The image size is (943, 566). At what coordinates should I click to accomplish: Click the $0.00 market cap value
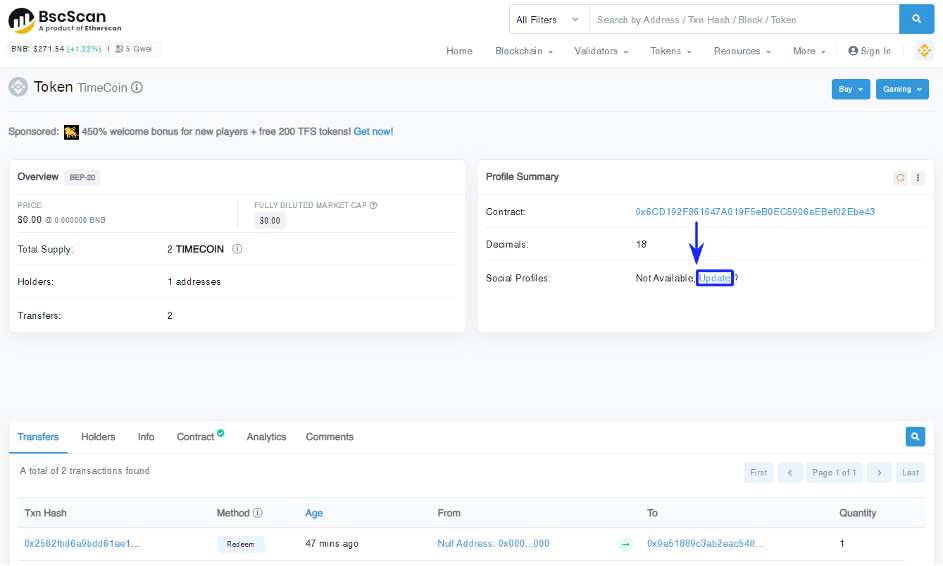point(270,221)
